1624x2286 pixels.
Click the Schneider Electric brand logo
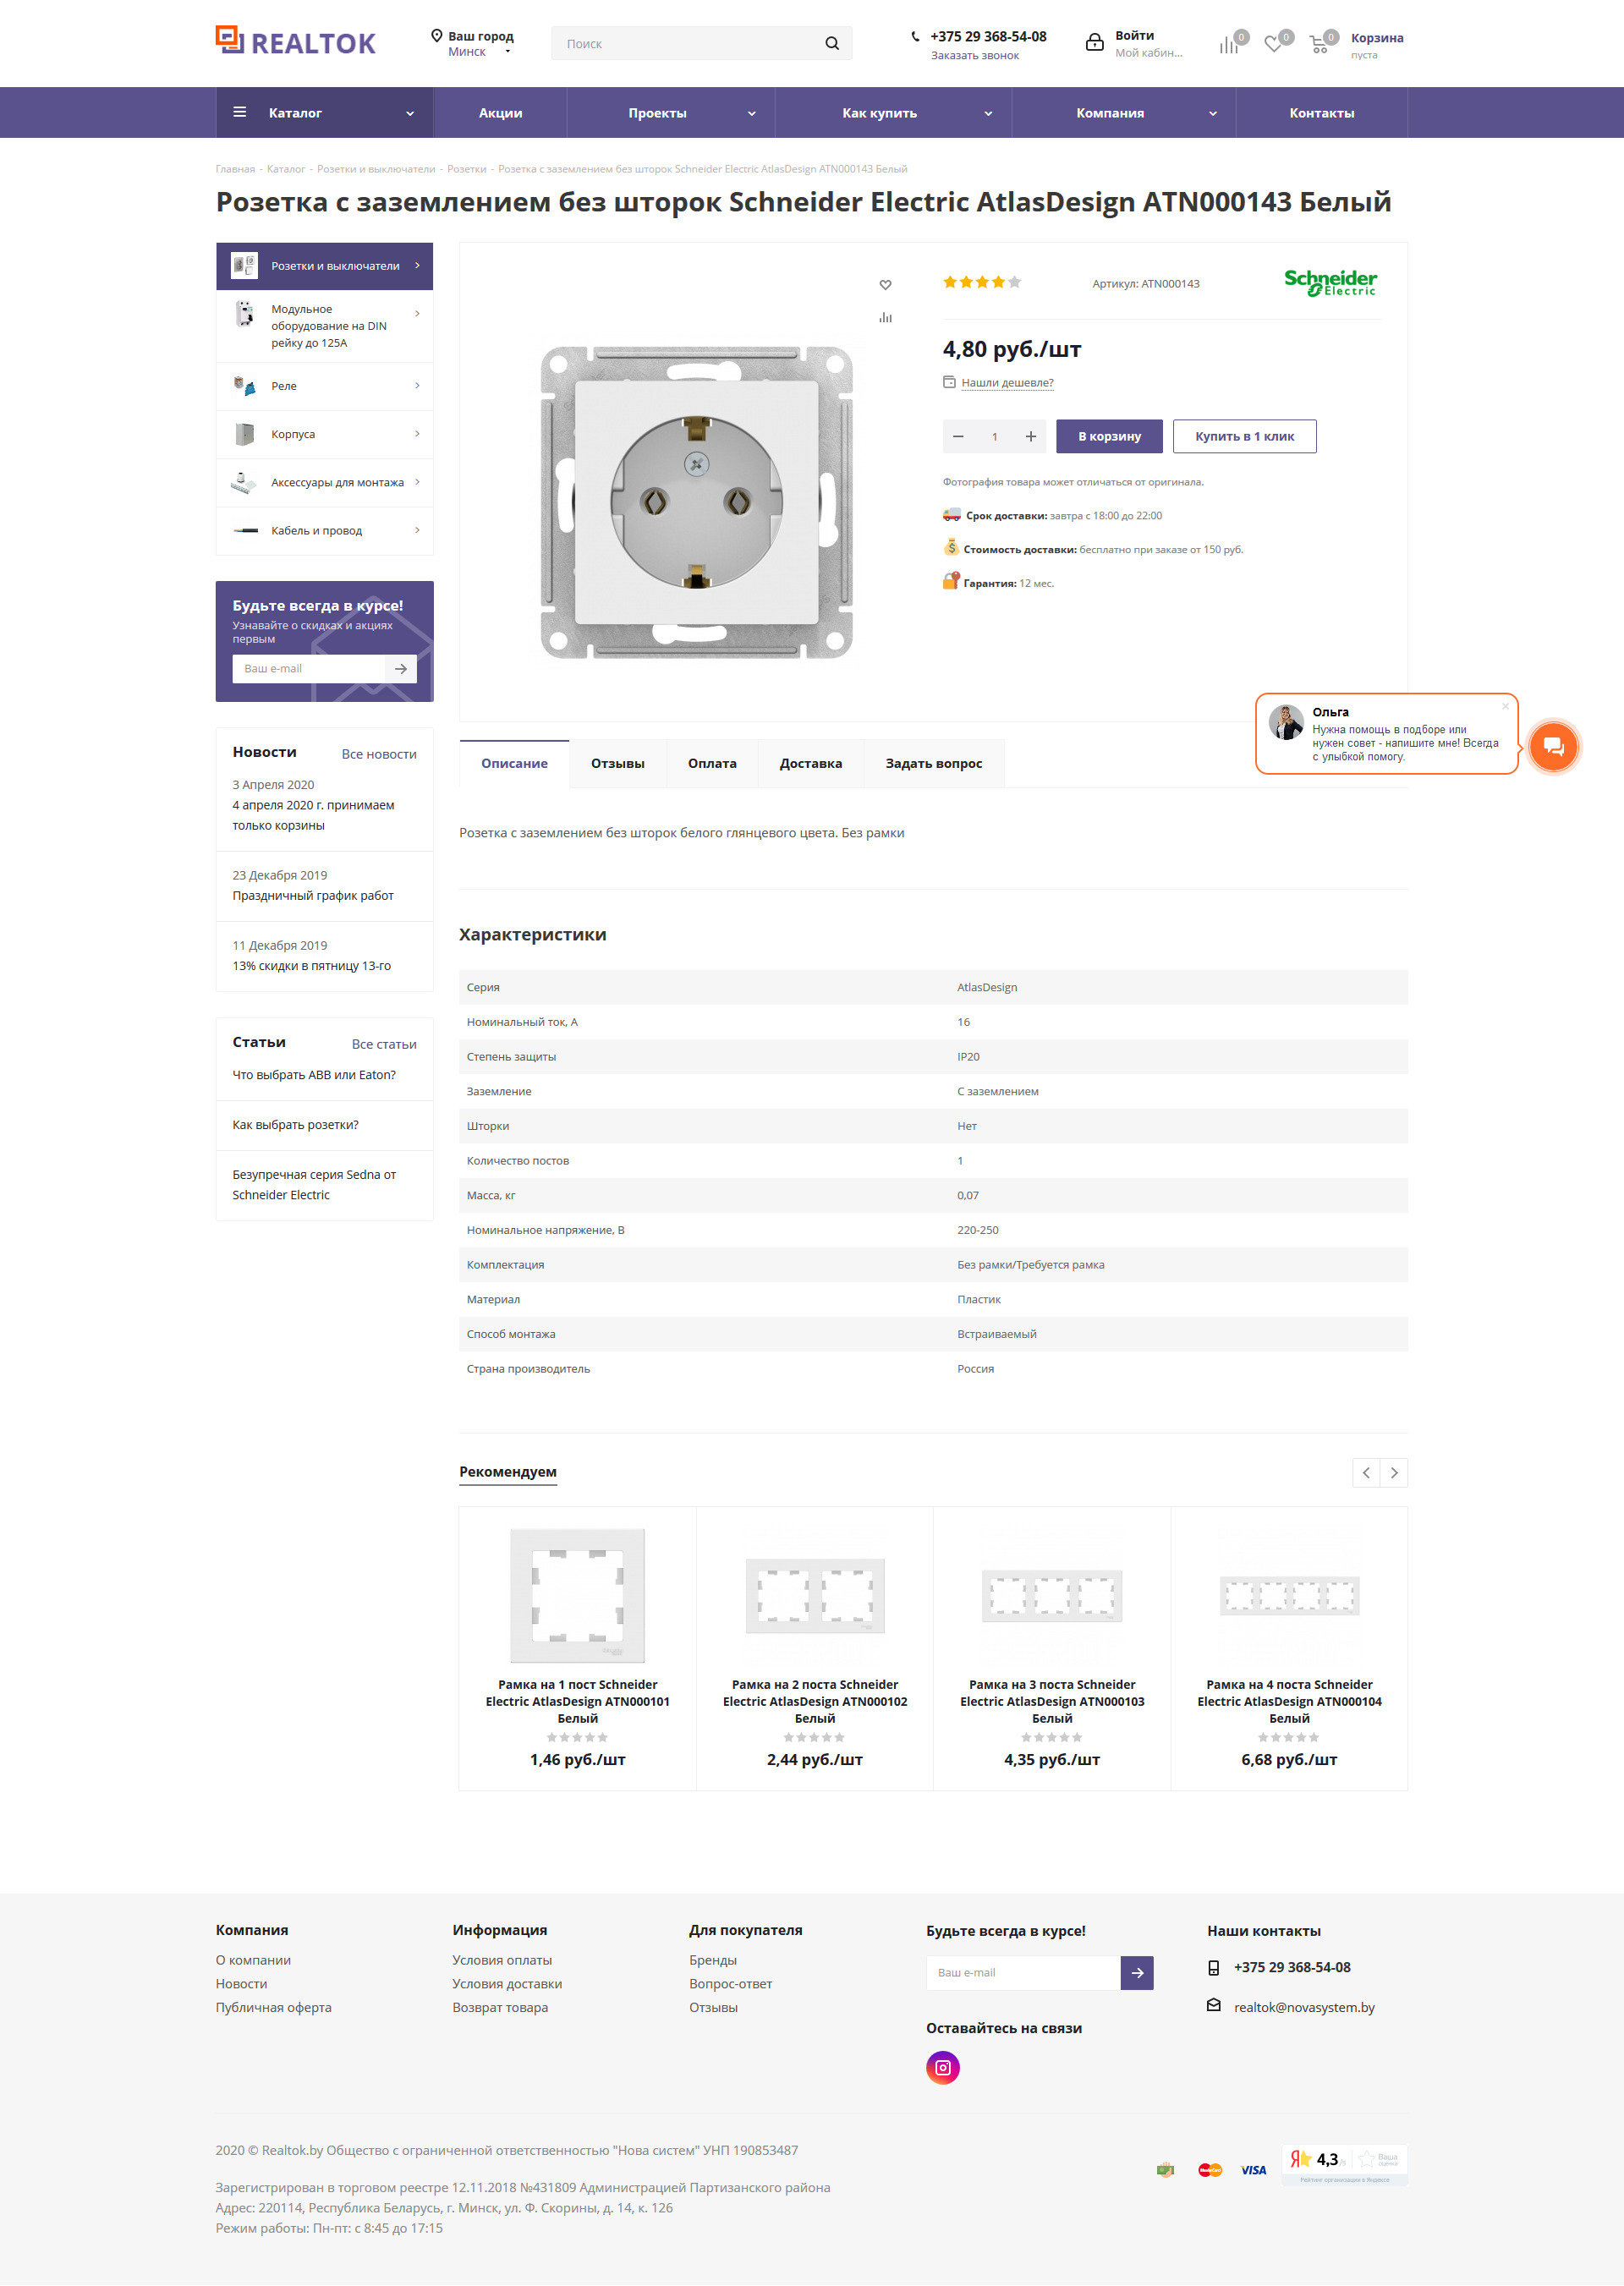[x=1330, y=282]
